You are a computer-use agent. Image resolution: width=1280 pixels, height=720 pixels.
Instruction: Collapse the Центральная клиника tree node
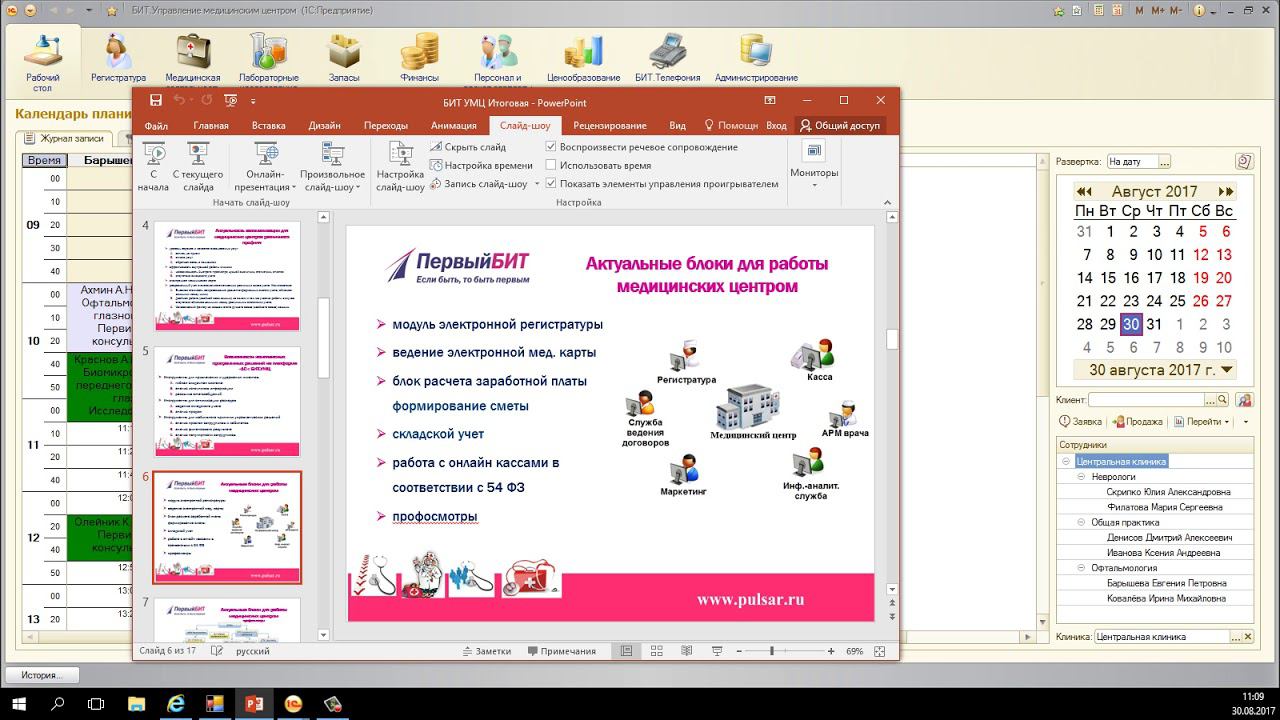point(1066,462)
